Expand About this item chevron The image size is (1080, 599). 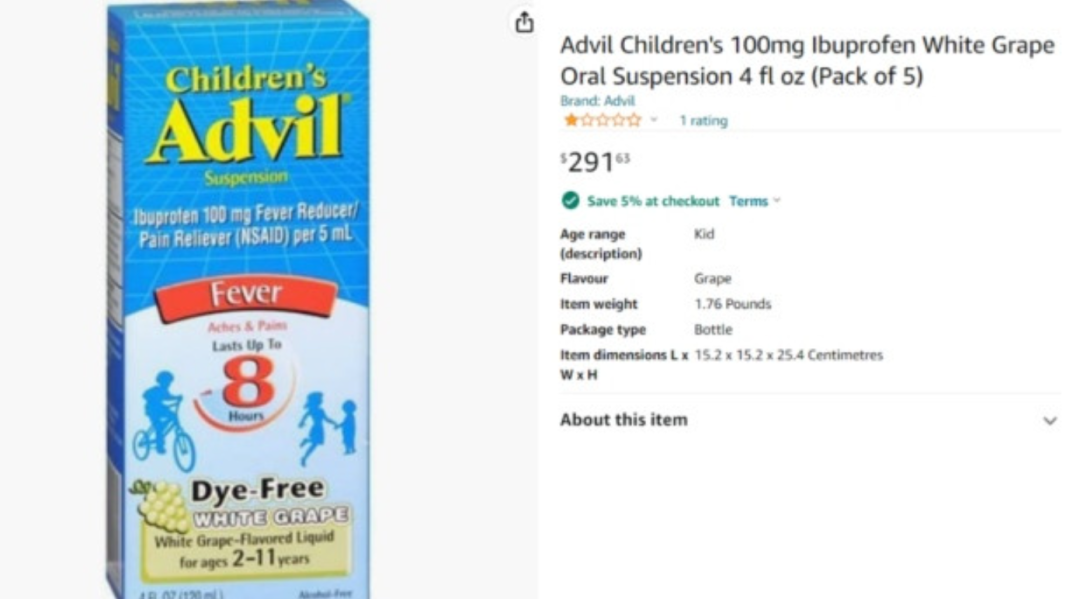pos(1049,421)
